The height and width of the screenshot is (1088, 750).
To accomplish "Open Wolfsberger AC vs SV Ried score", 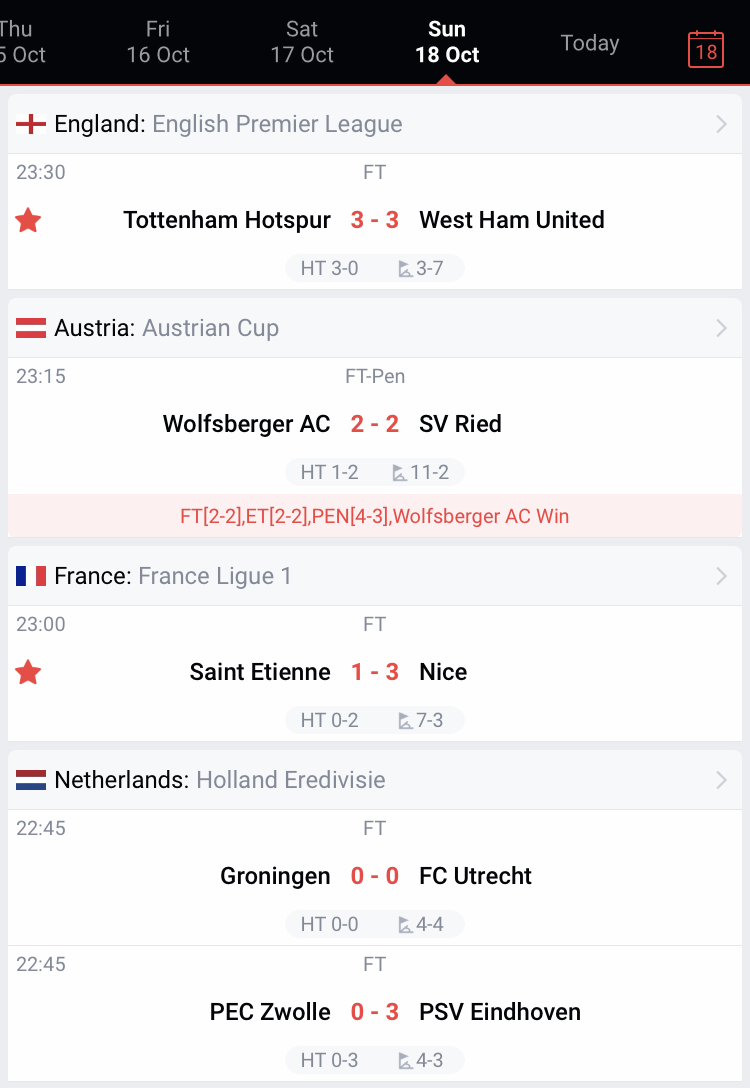I will point(375,424).
